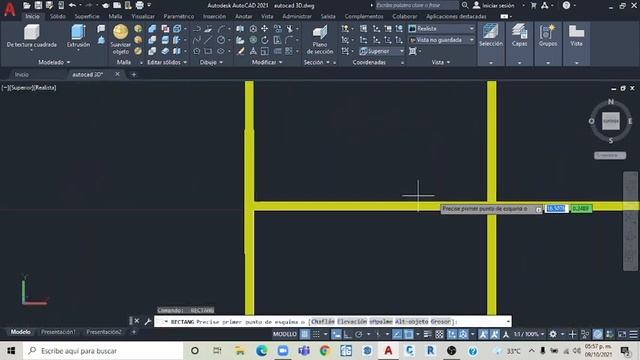Image resolution: width=640 pixels, height=360 pixels.
Task: Open the Selección panel button
Action: click(x=491, y=44)
